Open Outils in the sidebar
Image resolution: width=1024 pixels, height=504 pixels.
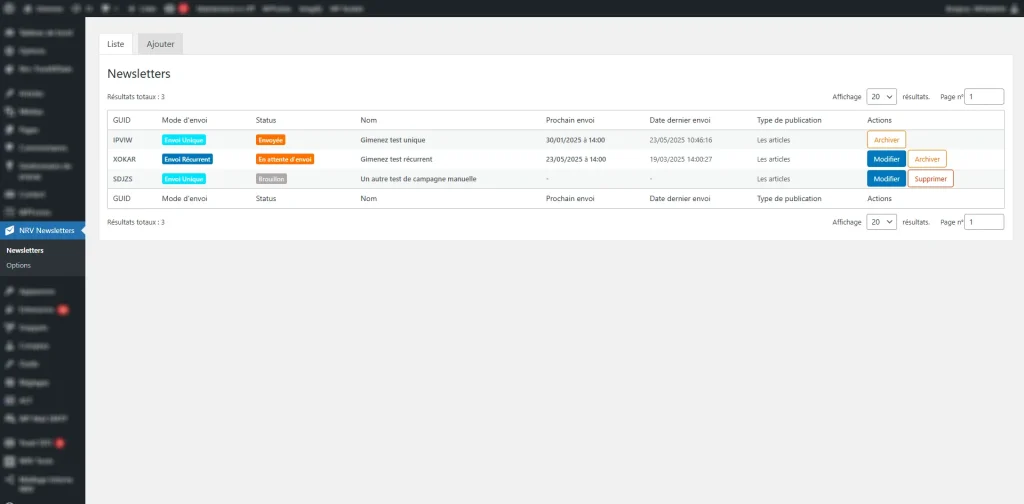(x=42, y=364)
